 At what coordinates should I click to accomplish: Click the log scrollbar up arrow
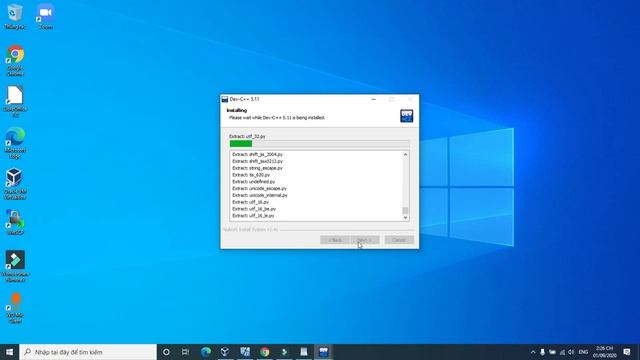(405, 155)
